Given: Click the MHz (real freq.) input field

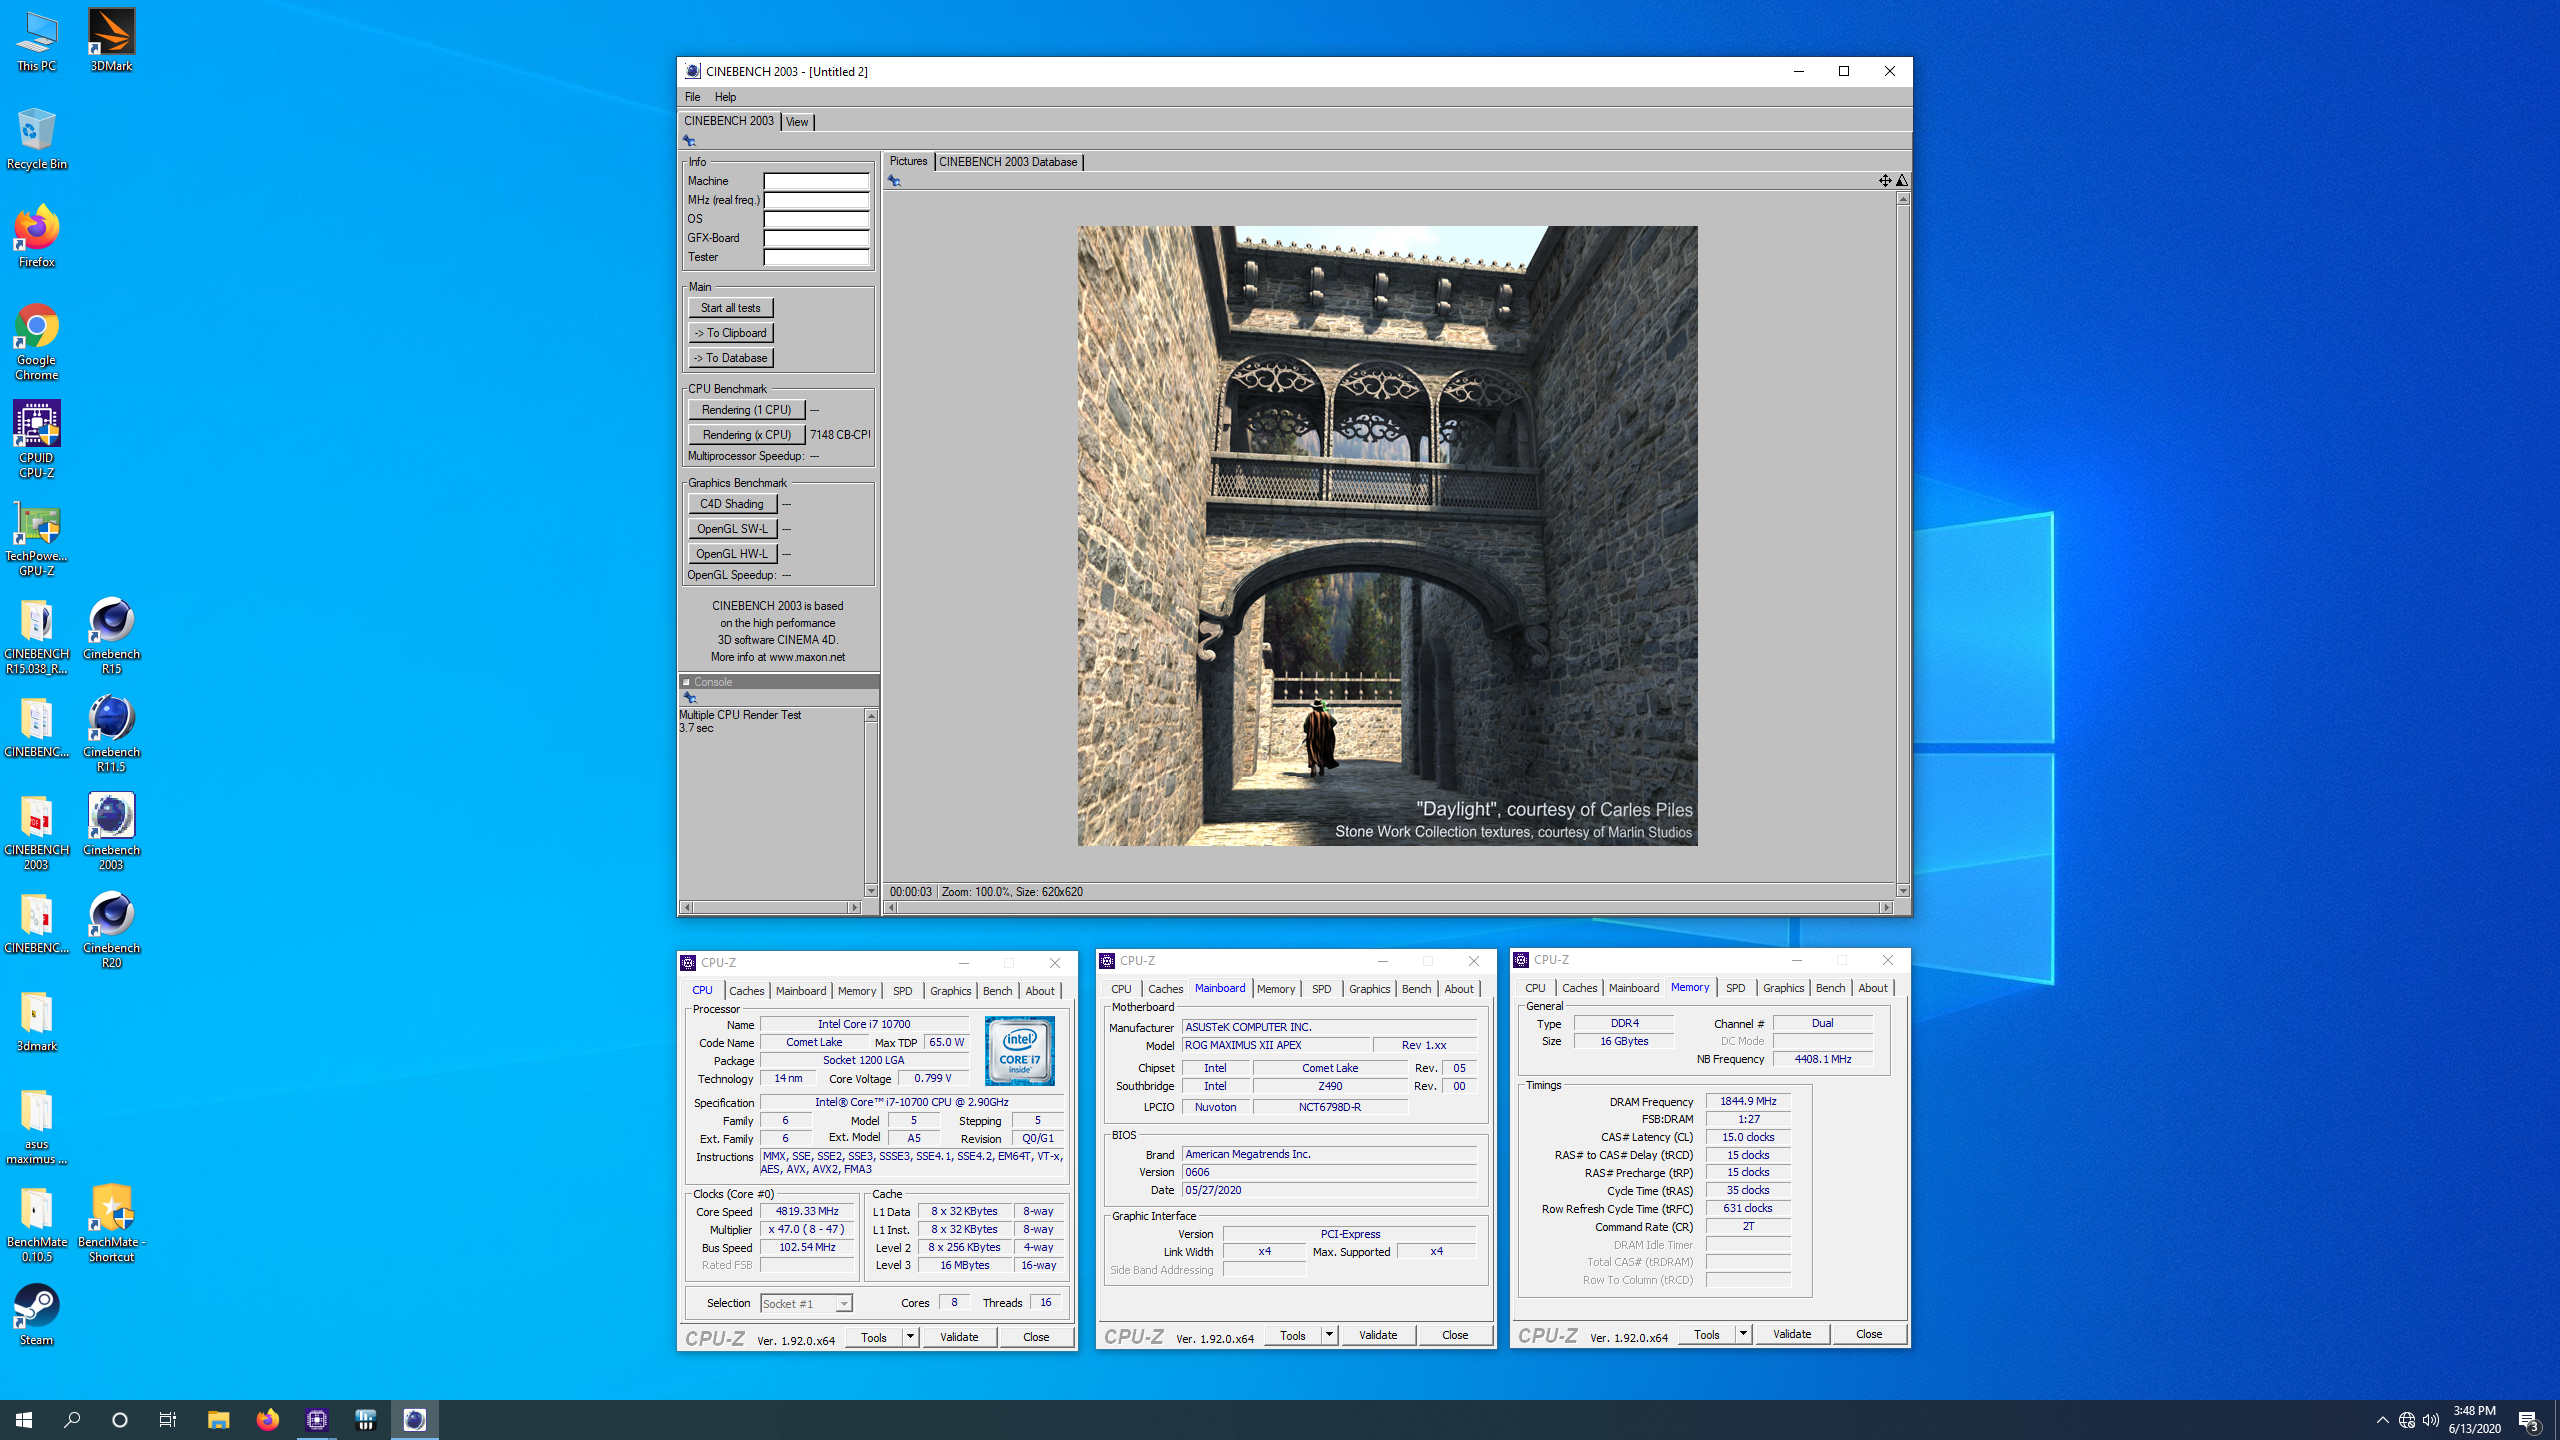Looking at the screenshot, I should (816, 200).
